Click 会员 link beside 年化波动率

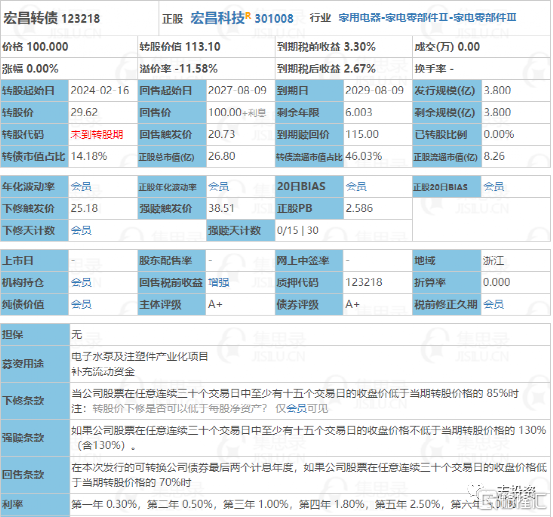(81, 187)
